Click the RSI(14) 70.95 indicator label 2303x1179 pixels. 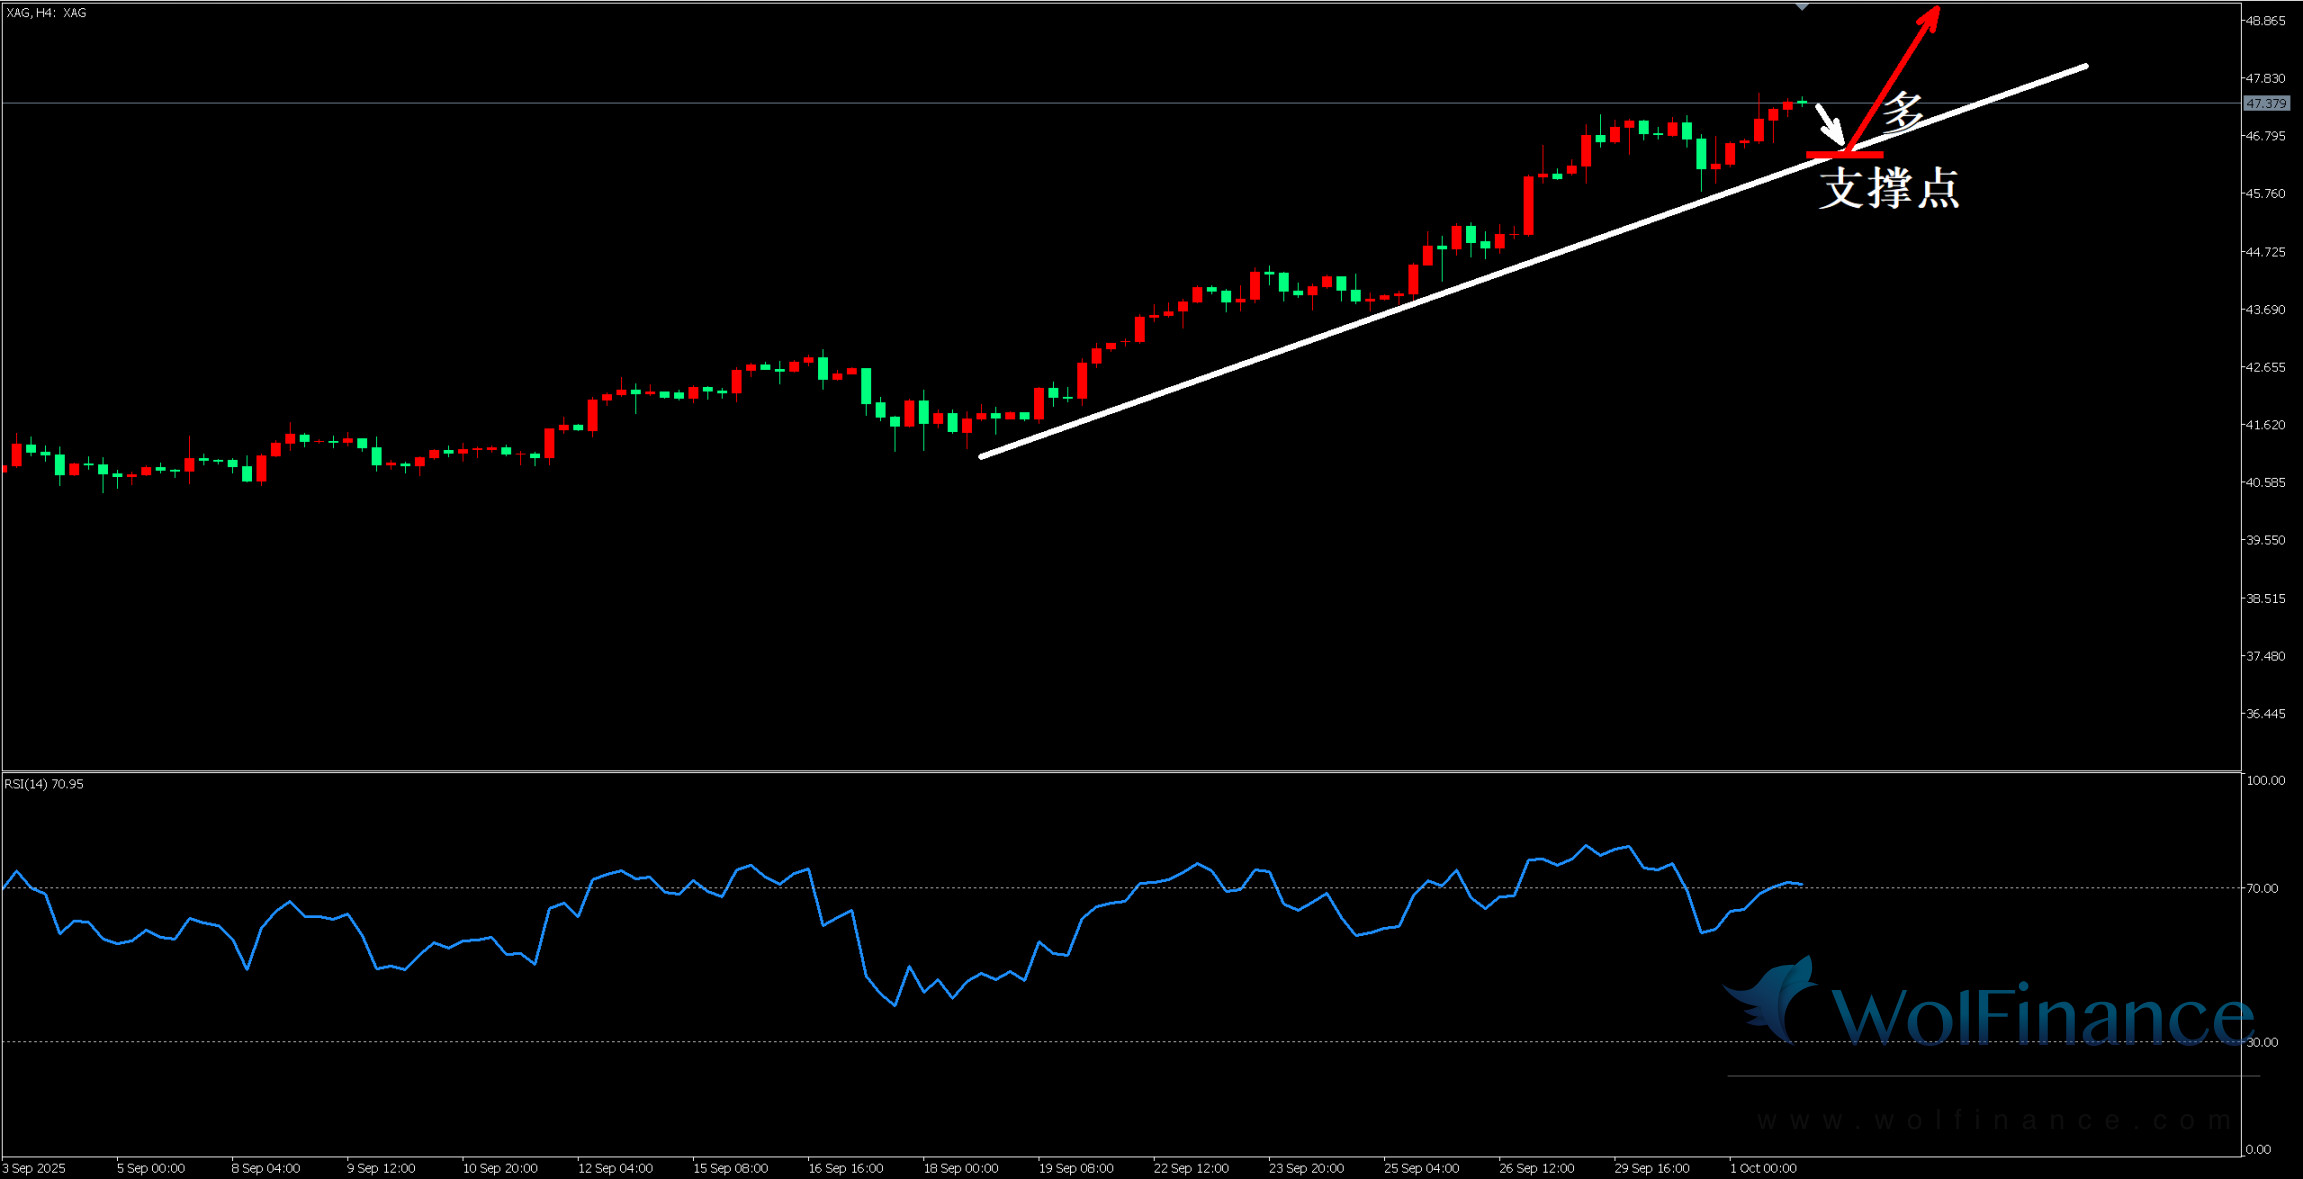pos(44,784)
